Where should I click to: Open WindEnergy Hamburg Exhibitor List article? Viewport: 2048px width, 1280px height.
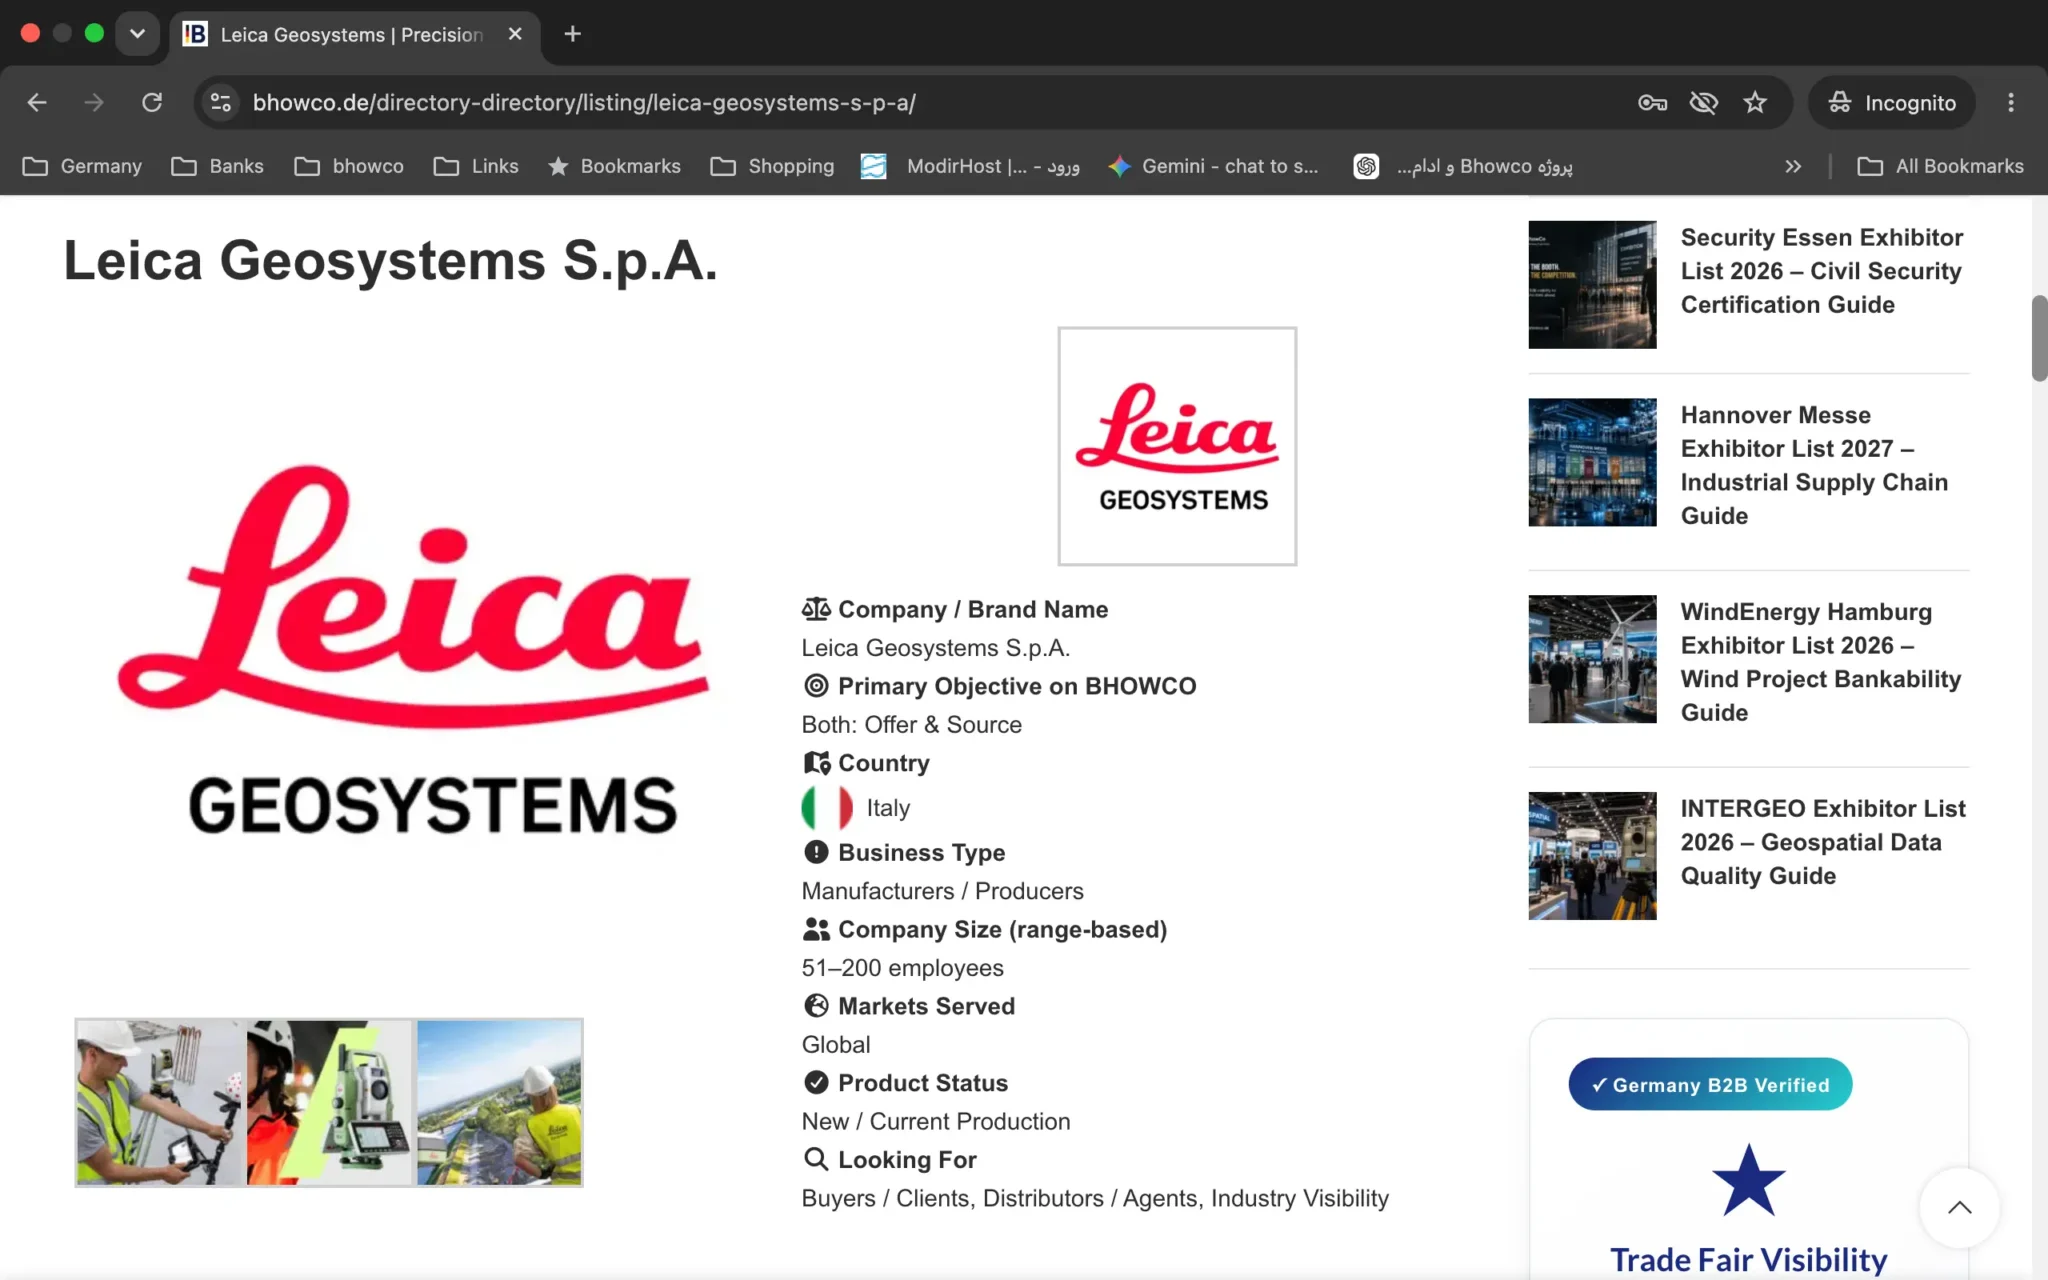click(1821, 662)
